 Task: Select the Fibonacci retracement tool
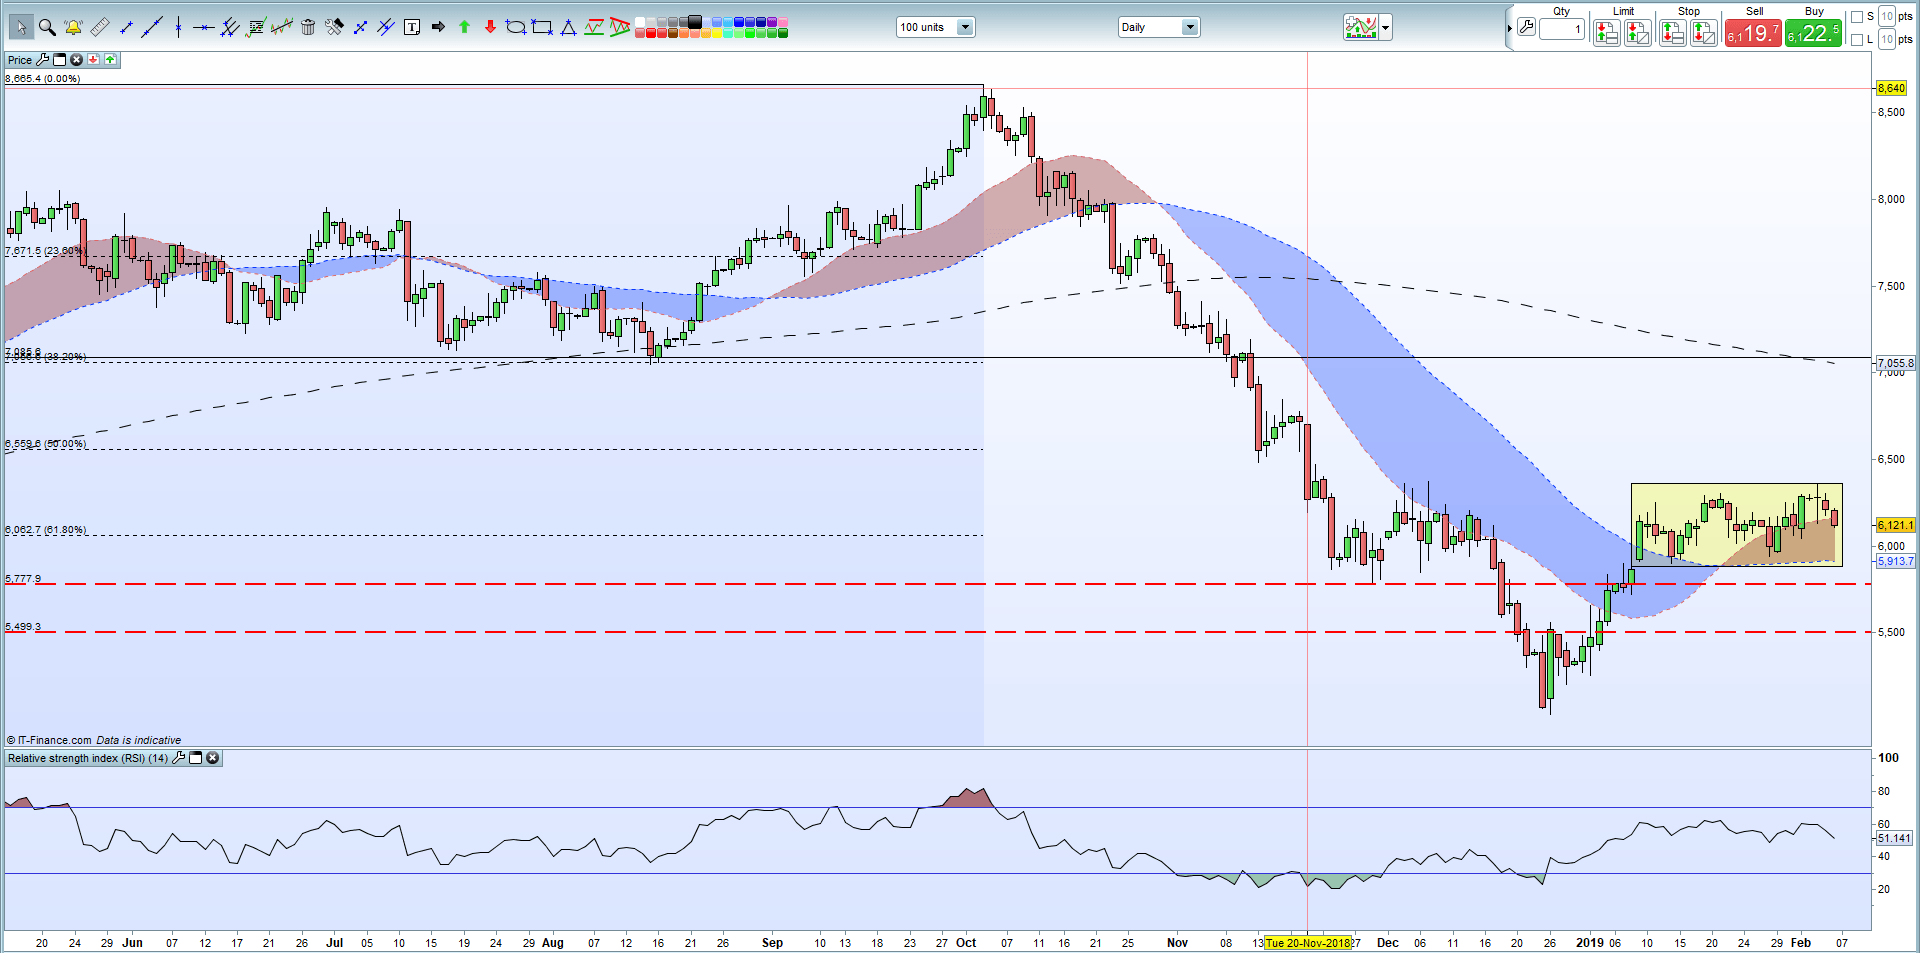(256, 27)
